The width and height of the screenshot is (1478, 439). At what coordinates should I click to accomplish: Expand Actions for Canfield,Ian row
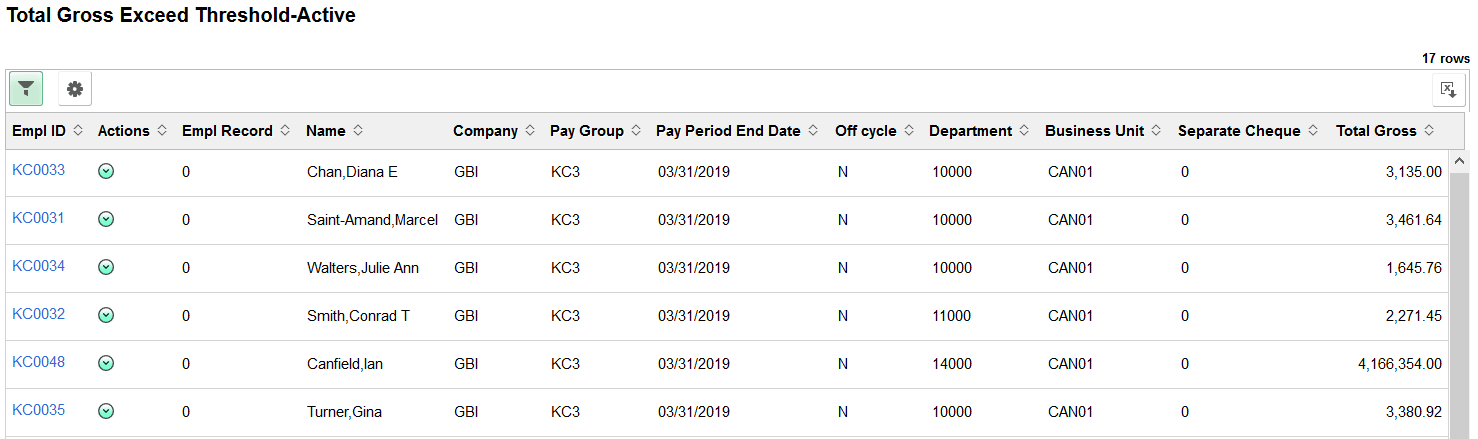click(106, 363)
